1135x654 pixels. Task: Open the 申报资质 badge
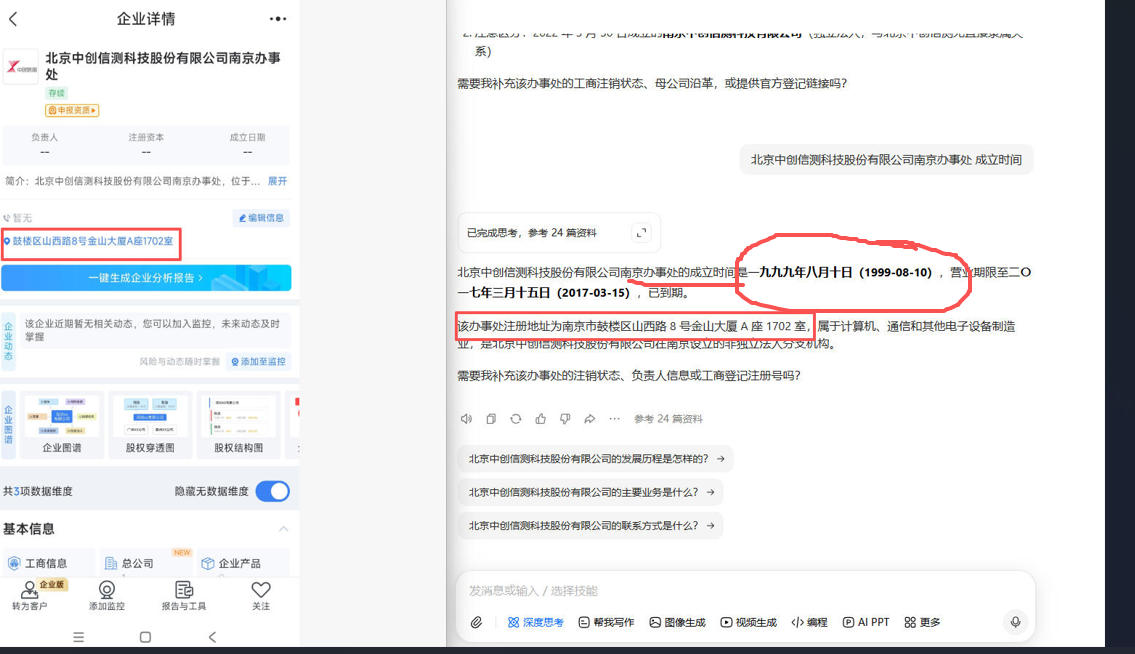pyautogui.click(x=72, y=110)
